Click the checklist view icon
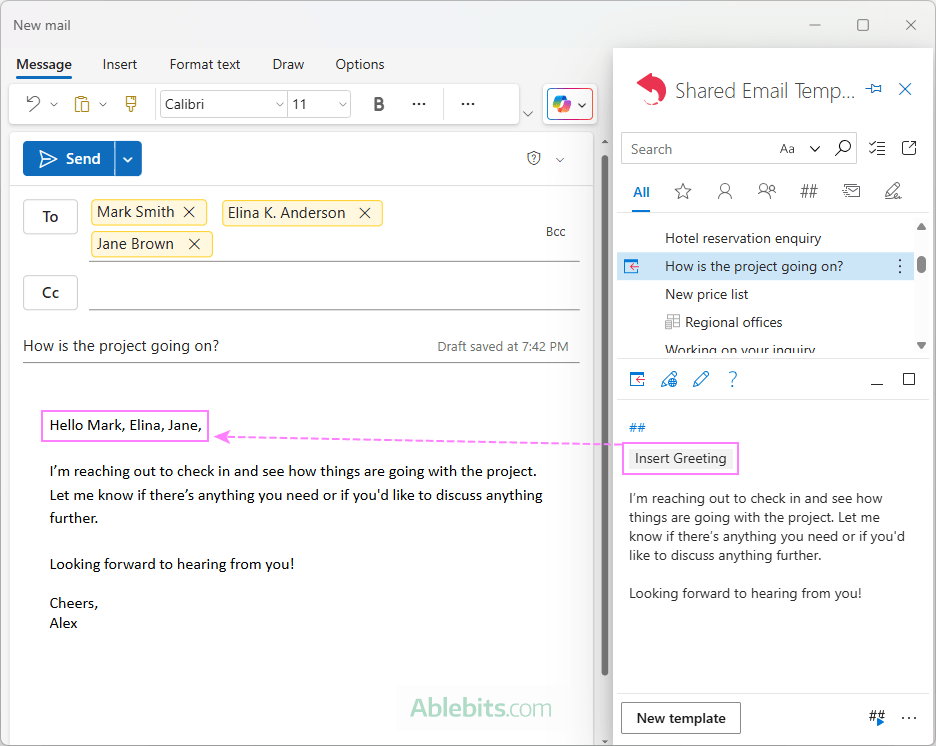Screen dimensions: 936x746 click(x=876, y=148)
